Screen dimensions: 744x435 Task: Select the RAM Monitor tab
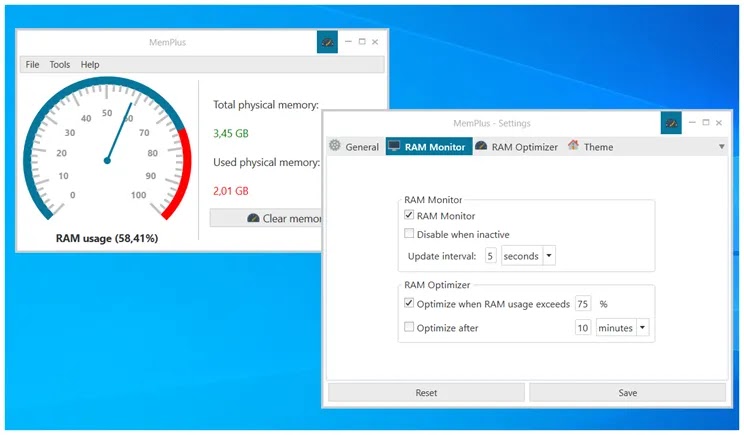coord(429,147)
